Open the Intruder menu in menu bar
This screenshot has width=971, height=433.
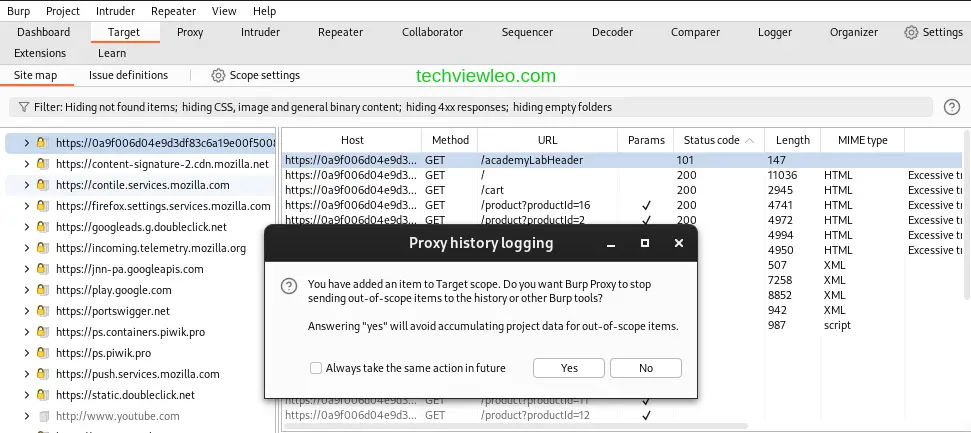tap(116, 11)
